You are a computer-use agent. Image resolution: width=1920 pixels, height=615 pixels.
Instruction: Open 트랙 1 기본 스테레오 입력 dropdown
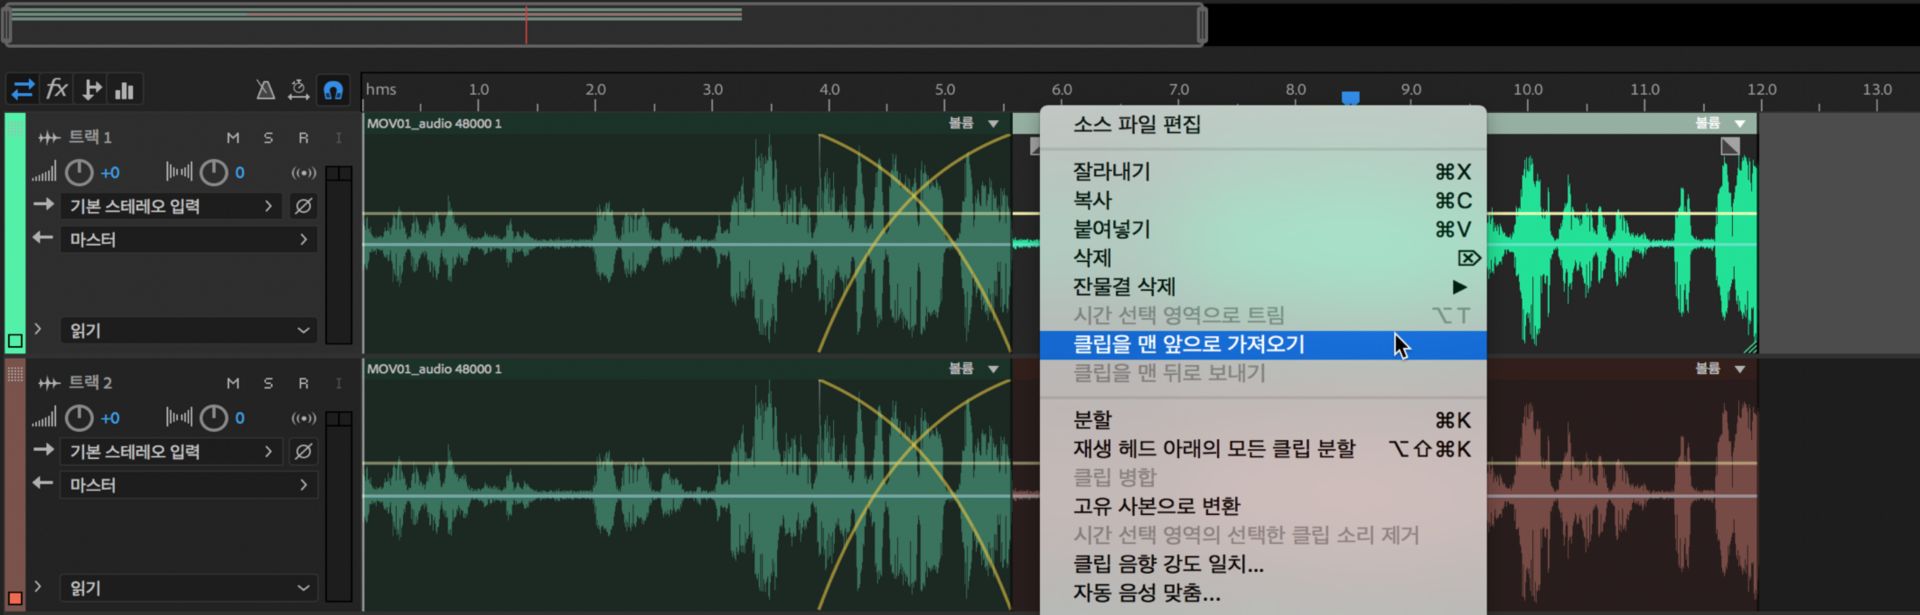click(171, 206)
